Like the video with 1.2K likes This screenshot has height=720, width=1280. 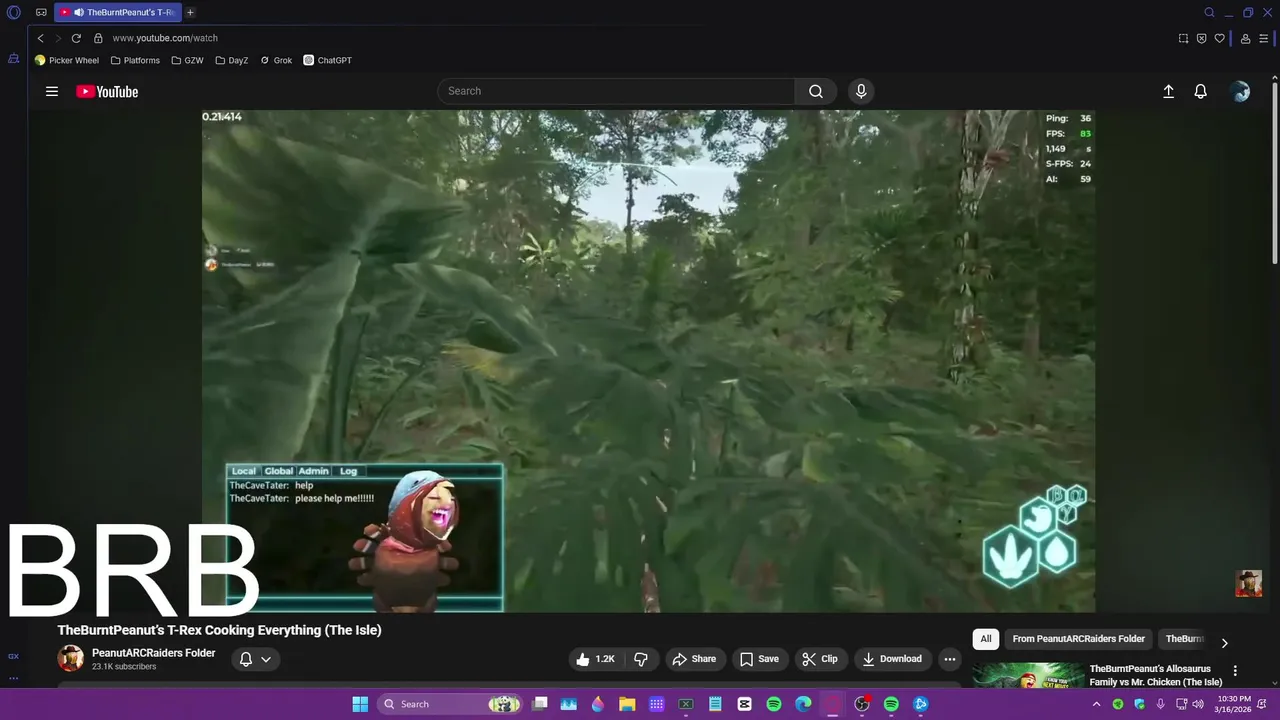(x=596, y=659)
